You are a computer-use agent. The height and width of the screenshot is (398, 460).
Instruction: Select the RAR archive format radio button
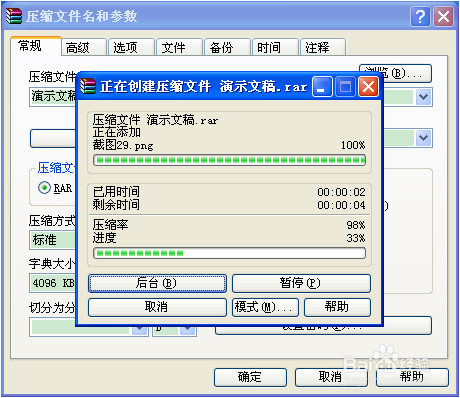pyautogui.click(x=44, y=188)
